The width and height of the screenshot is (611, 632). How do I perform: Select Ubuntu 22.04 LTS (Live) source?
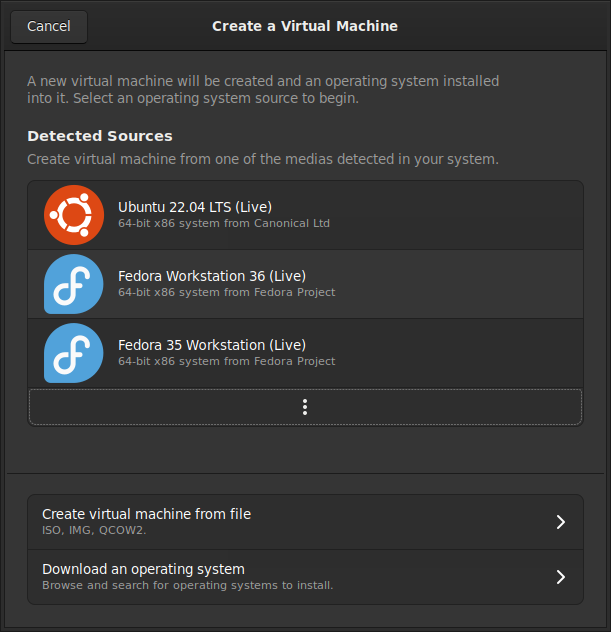tap(305, 215)
